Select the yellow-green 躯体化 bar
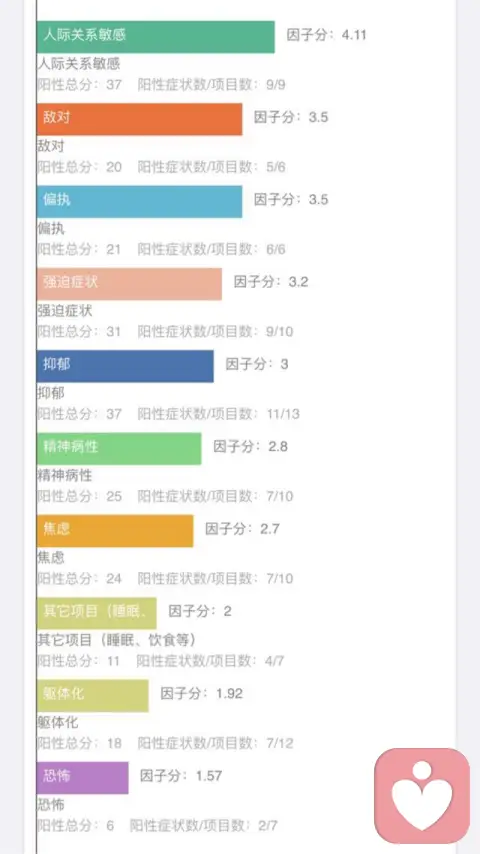Screen dimensions: 480x854 [x=93, y=696]
